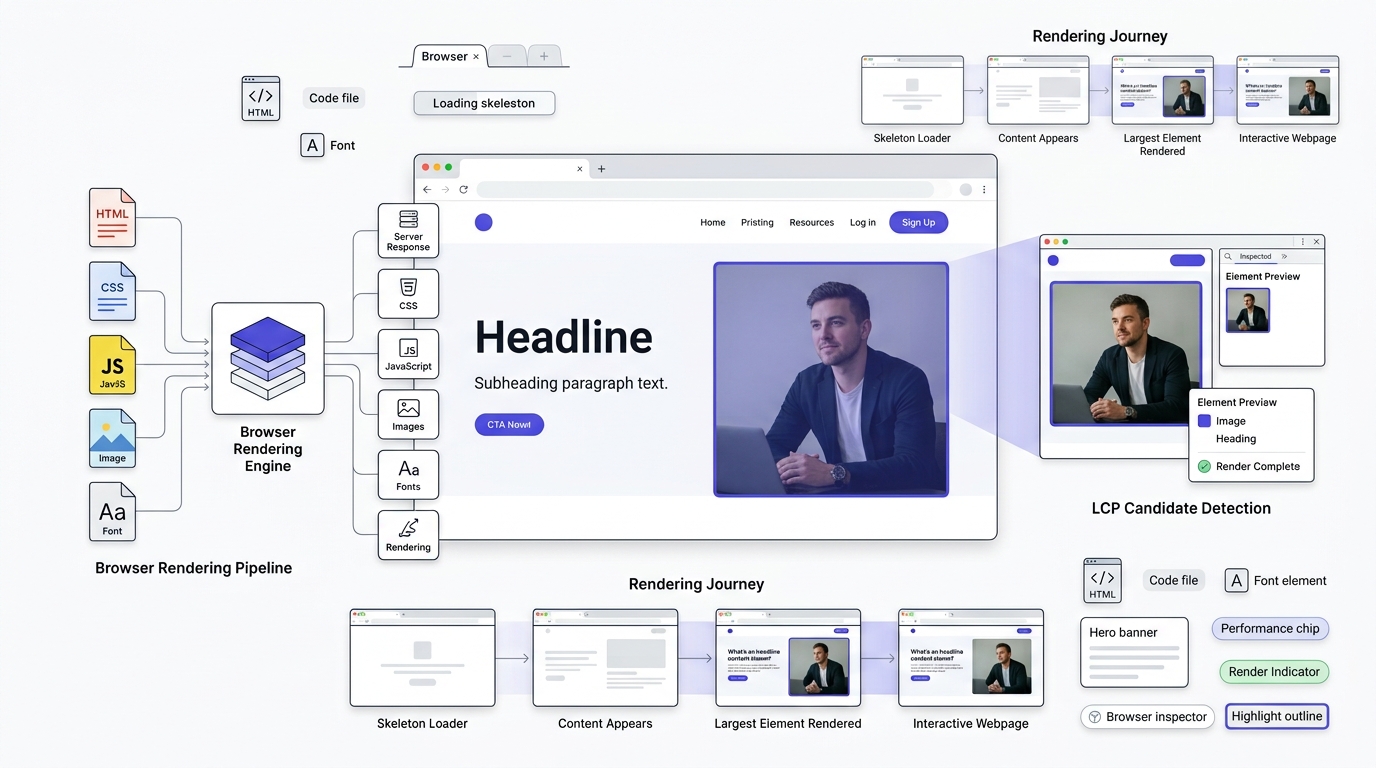Select the CSS stage icon tile
Viewport: 1376px width, 768px height.
coord(408,294)
